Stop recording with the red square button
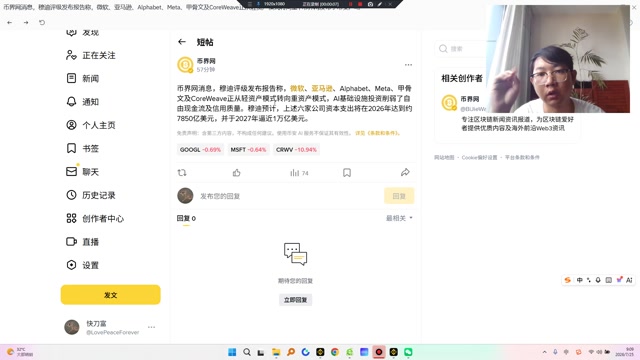 coord(360,4)
